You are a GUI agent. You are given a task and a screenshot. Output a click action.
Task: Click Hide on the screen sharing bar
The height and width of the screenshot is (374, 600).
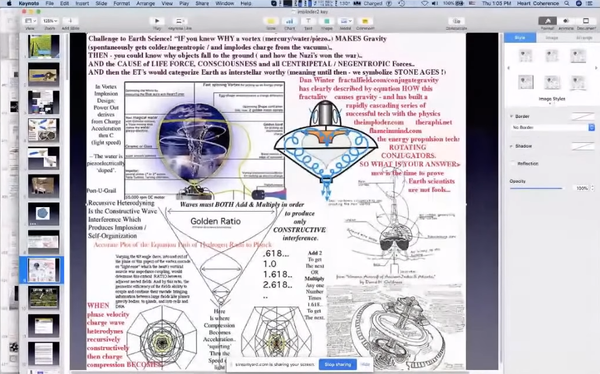pos(365,364)
